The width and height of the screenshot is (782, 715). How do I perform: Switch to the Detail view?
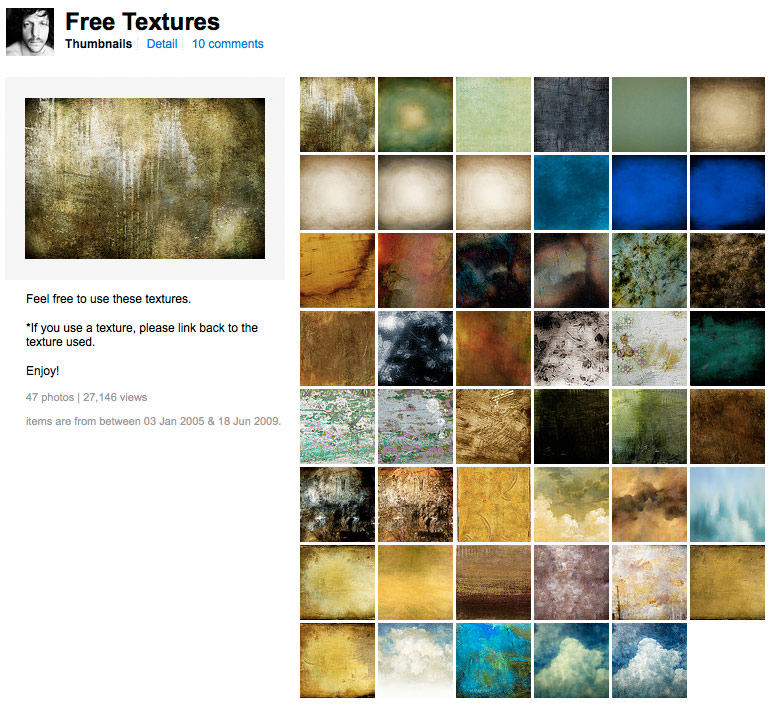162,44
